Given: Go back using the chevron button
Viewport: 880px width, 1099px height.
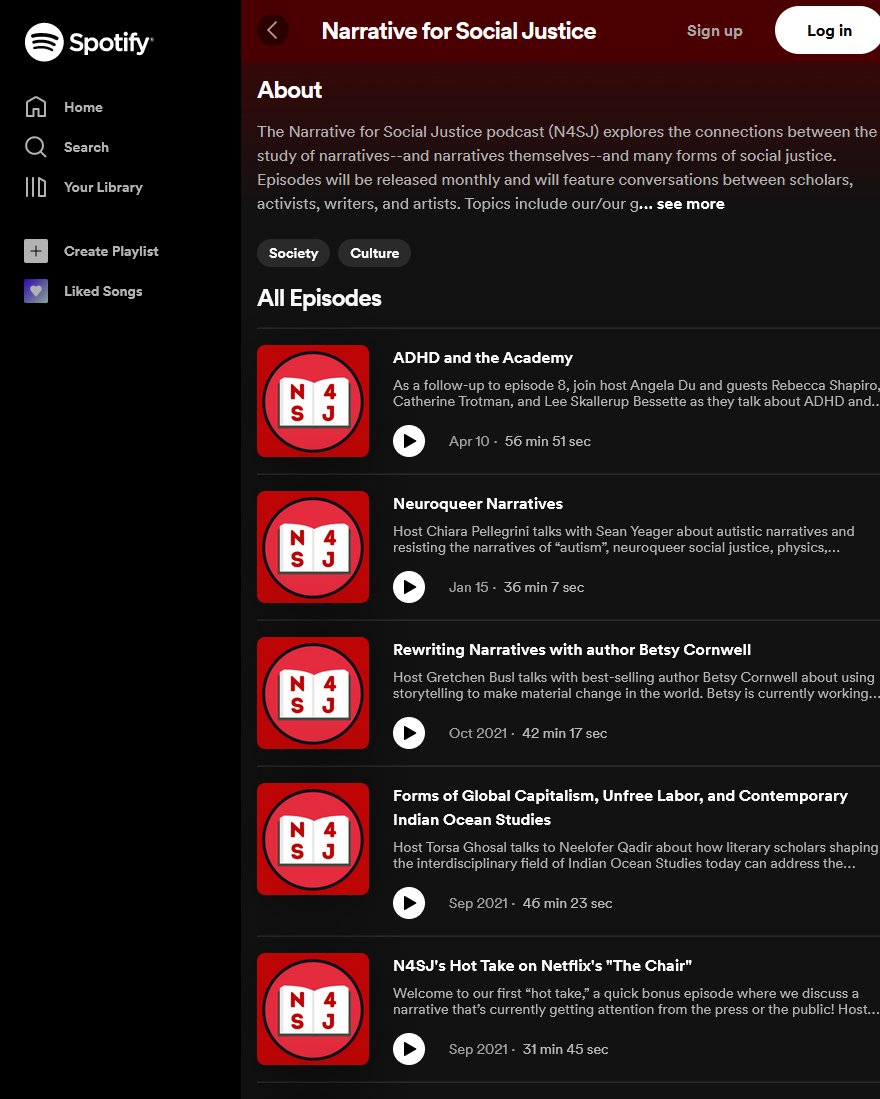Looking at the screenshot, I should (x=273, y=30).
